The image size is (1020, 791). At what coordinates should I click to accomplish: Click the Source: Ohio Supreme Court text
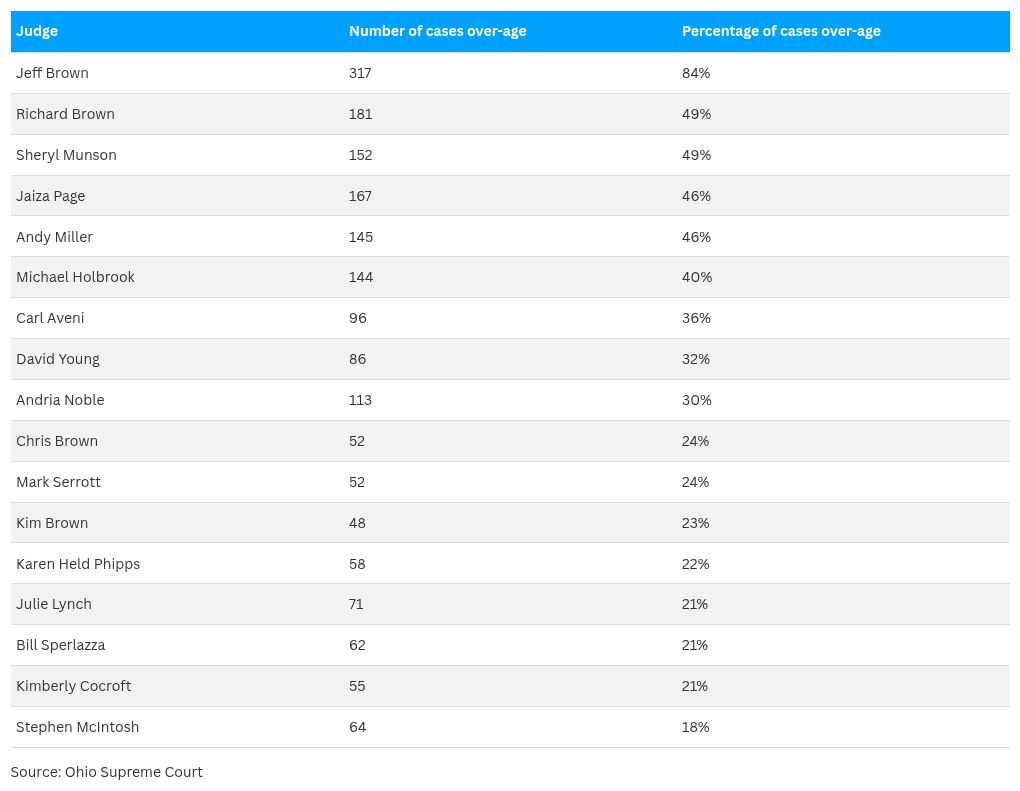pos(107,772)
